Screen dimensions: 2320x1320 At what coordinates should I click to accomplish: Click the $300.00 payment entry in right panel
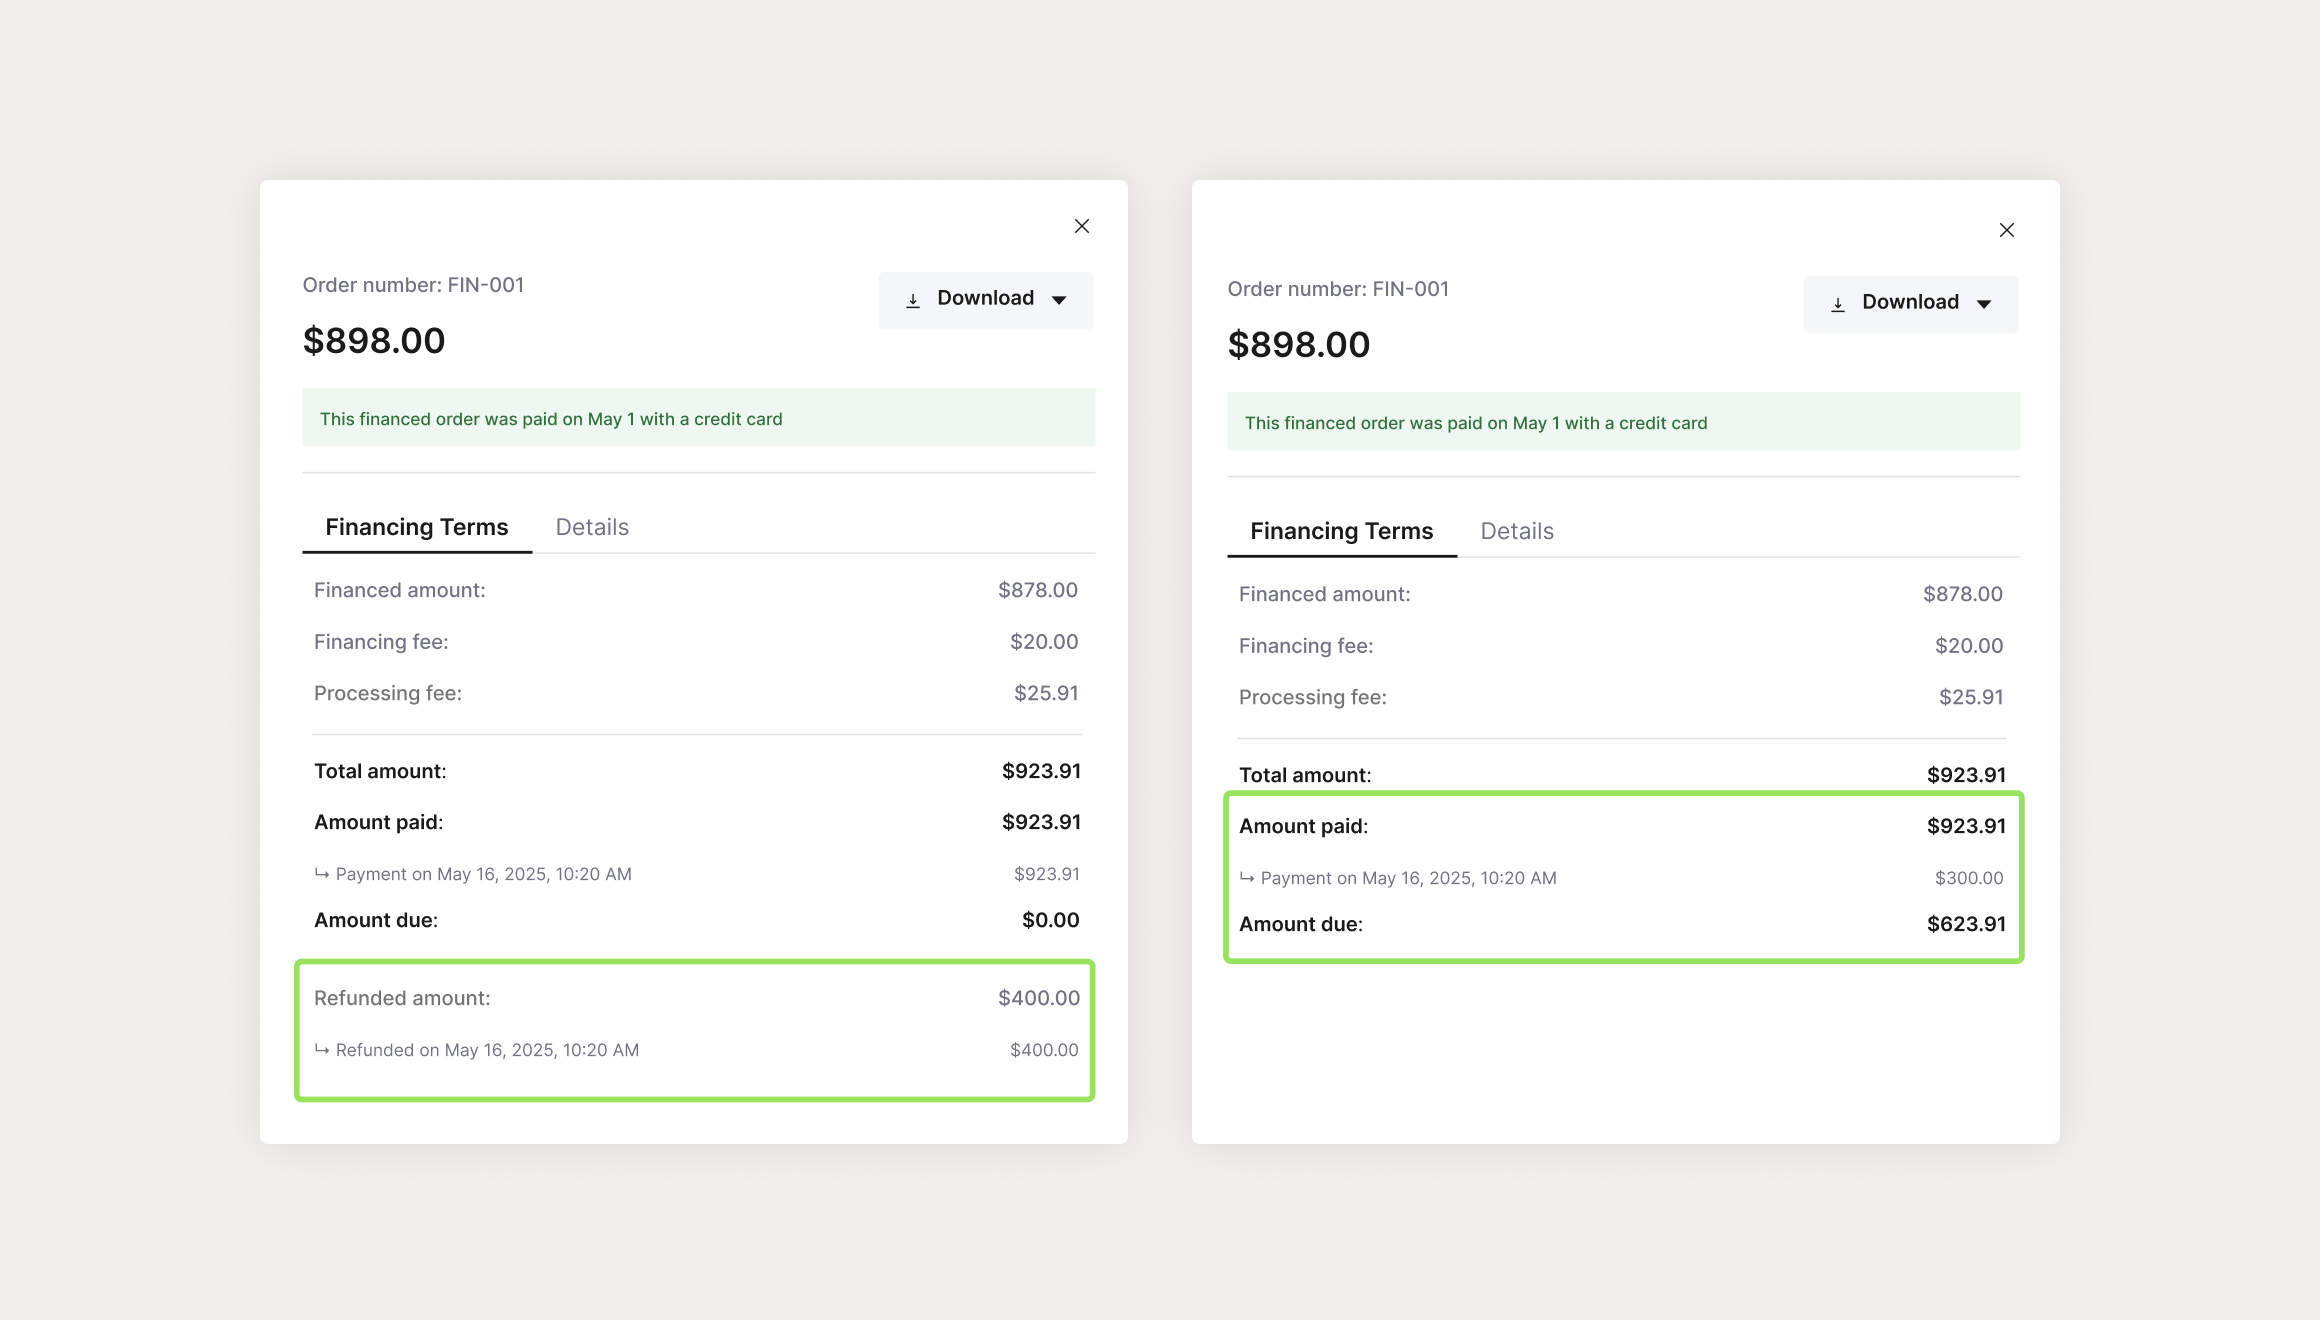pos(1968,878)
